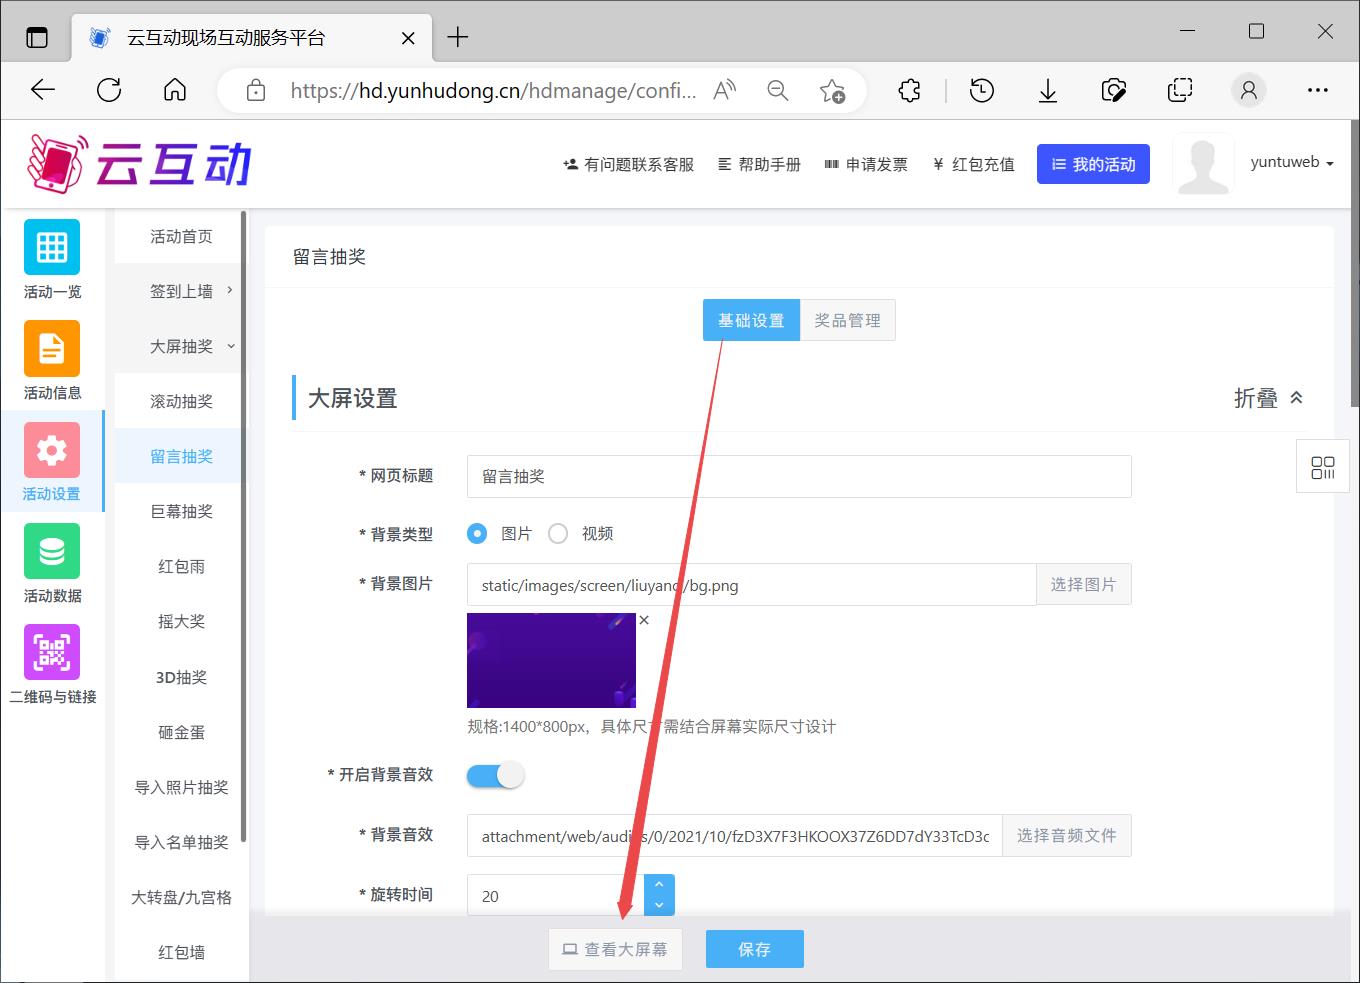Open 导入照片抽奖 menu item
The height and width of the screenshot is (983, 1360).
(181, 787)
